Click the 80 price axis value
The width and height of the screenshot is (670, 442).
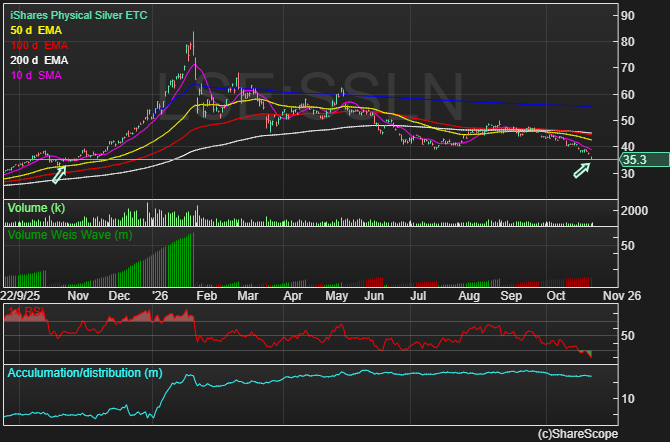click(628, 42)
